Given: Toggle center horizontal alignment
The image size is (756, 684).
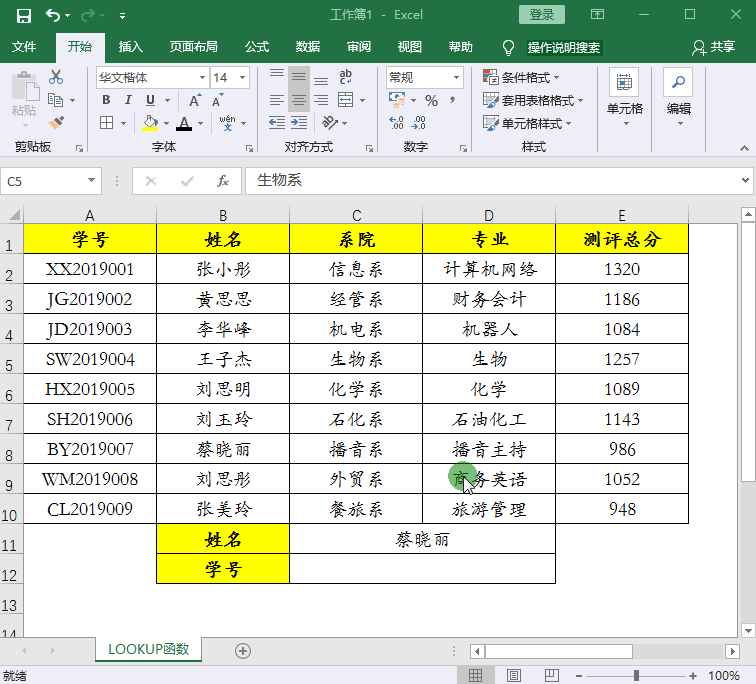Looking at the screenshot, I should (299, 100).
